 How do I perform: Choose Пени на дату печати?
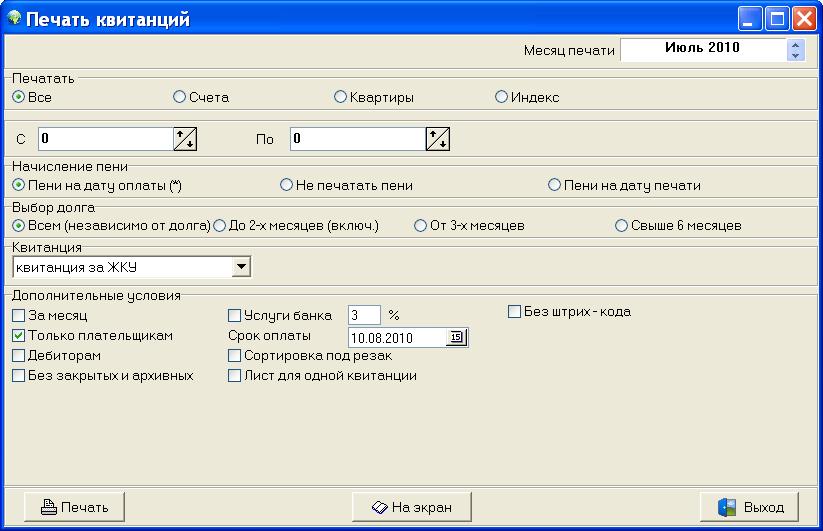click(555, 185)
